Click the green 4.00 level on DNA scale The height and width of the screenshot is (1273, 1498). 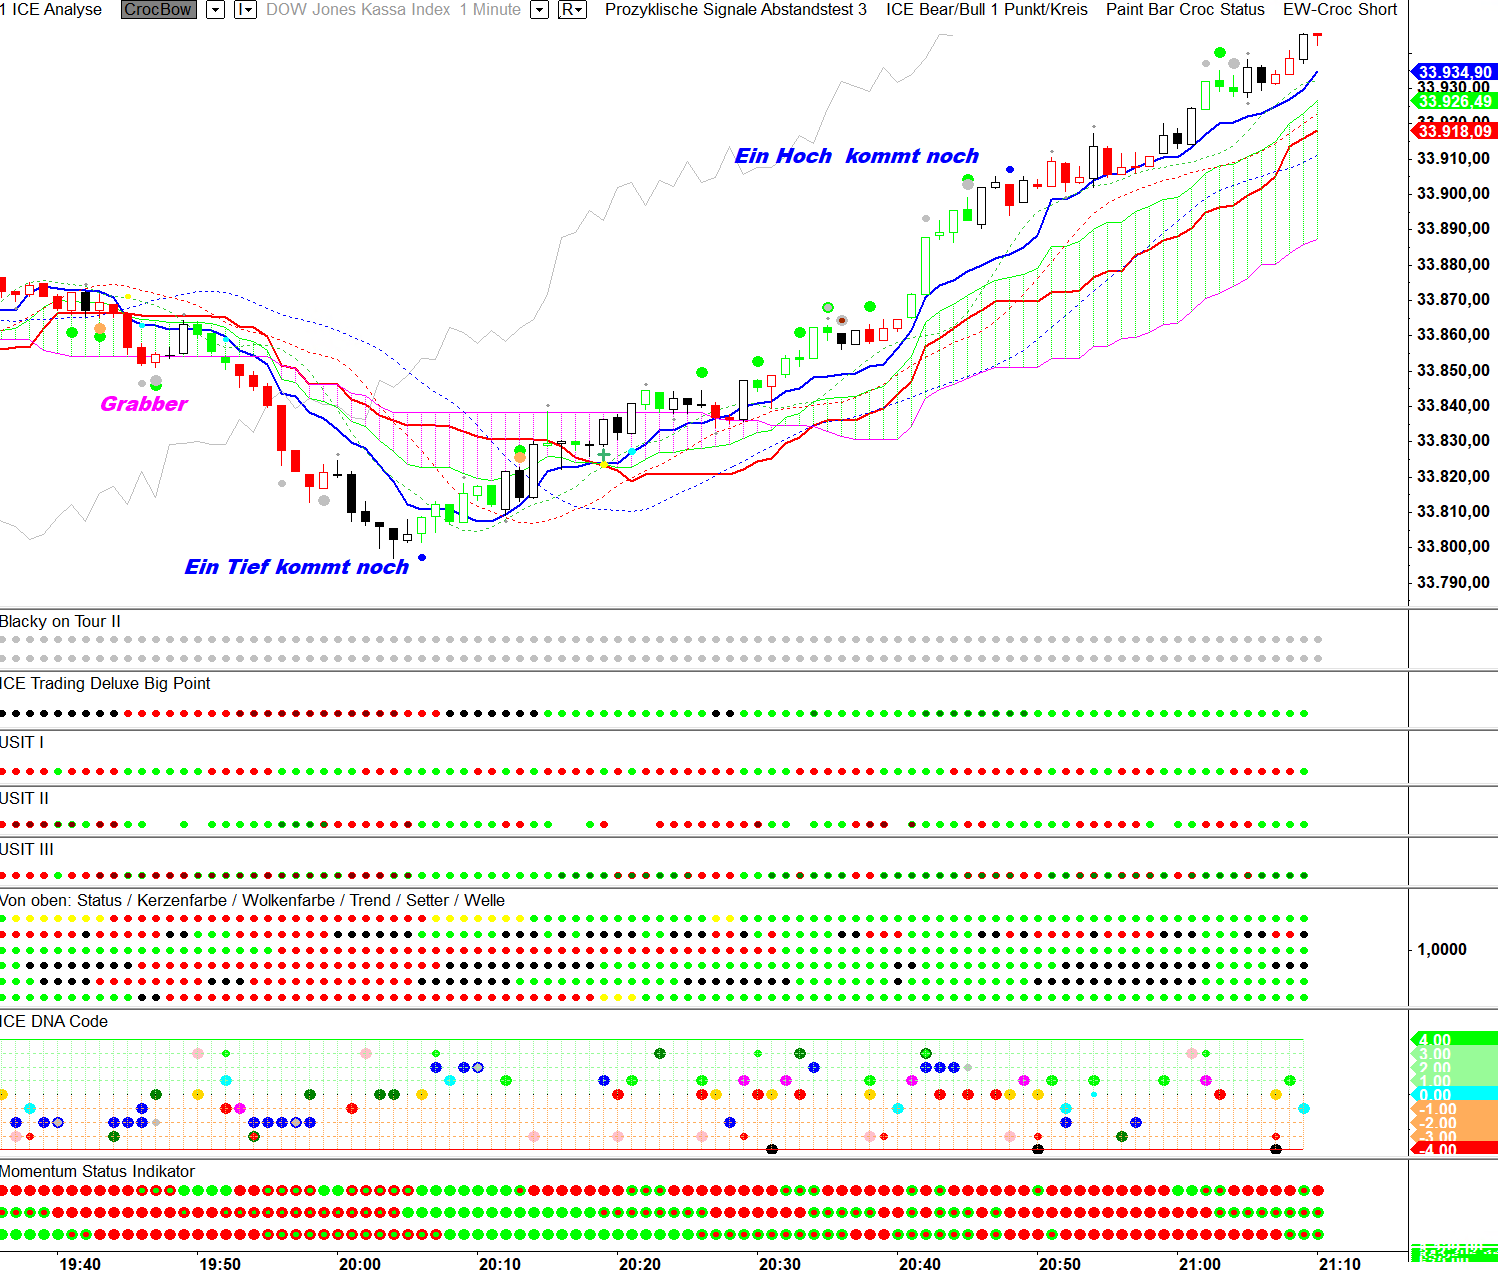tap(1453, 1040)
